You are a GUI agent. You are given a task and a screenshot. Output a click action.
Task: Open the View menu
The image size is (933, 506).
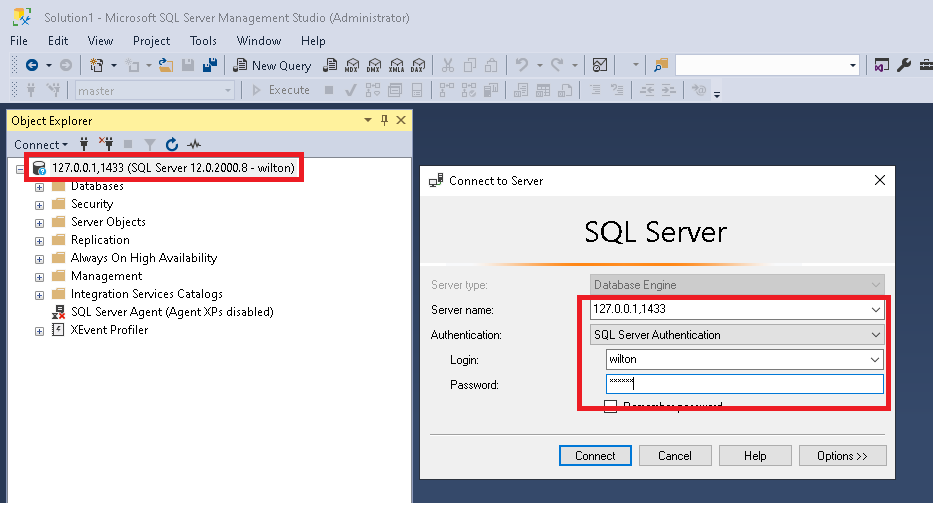pyautogui.click(x=101, y=41)
